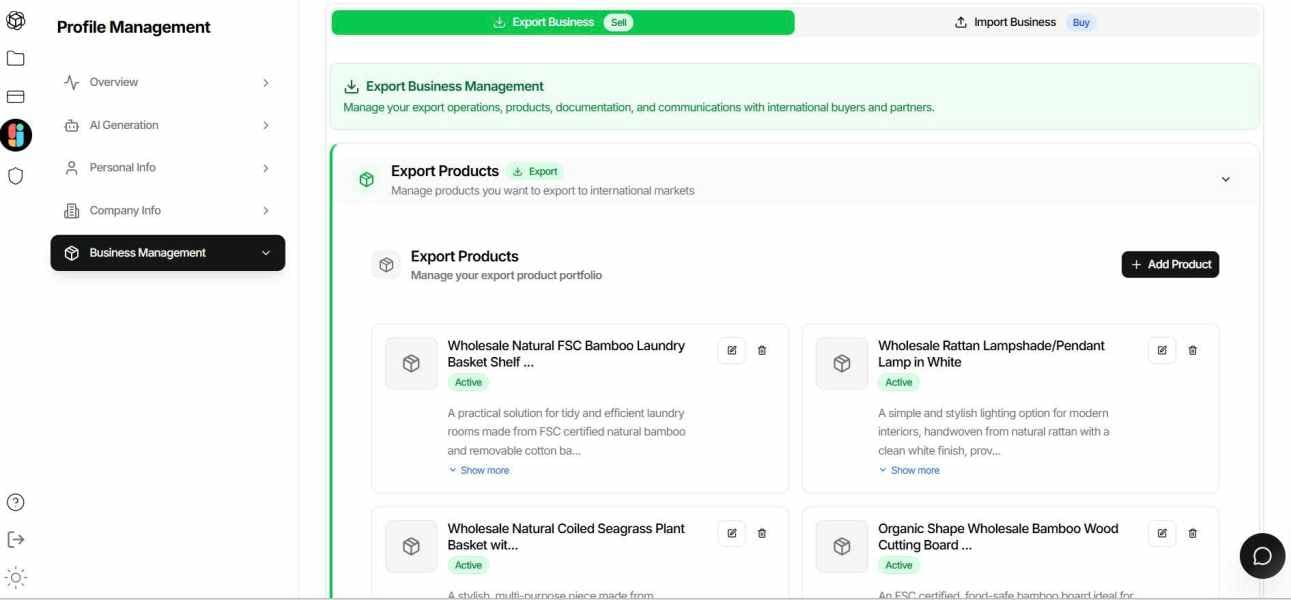Click the edit icon on the Bamboo Cutting Board card

click(1161, 533)
